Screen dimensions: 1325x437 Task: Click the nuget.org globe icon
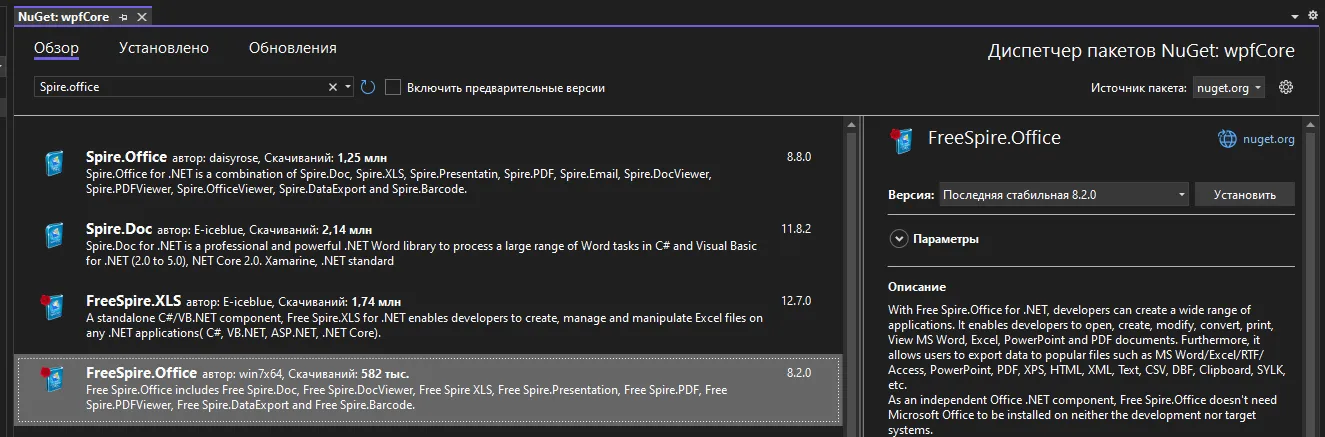click(1227, 139)
